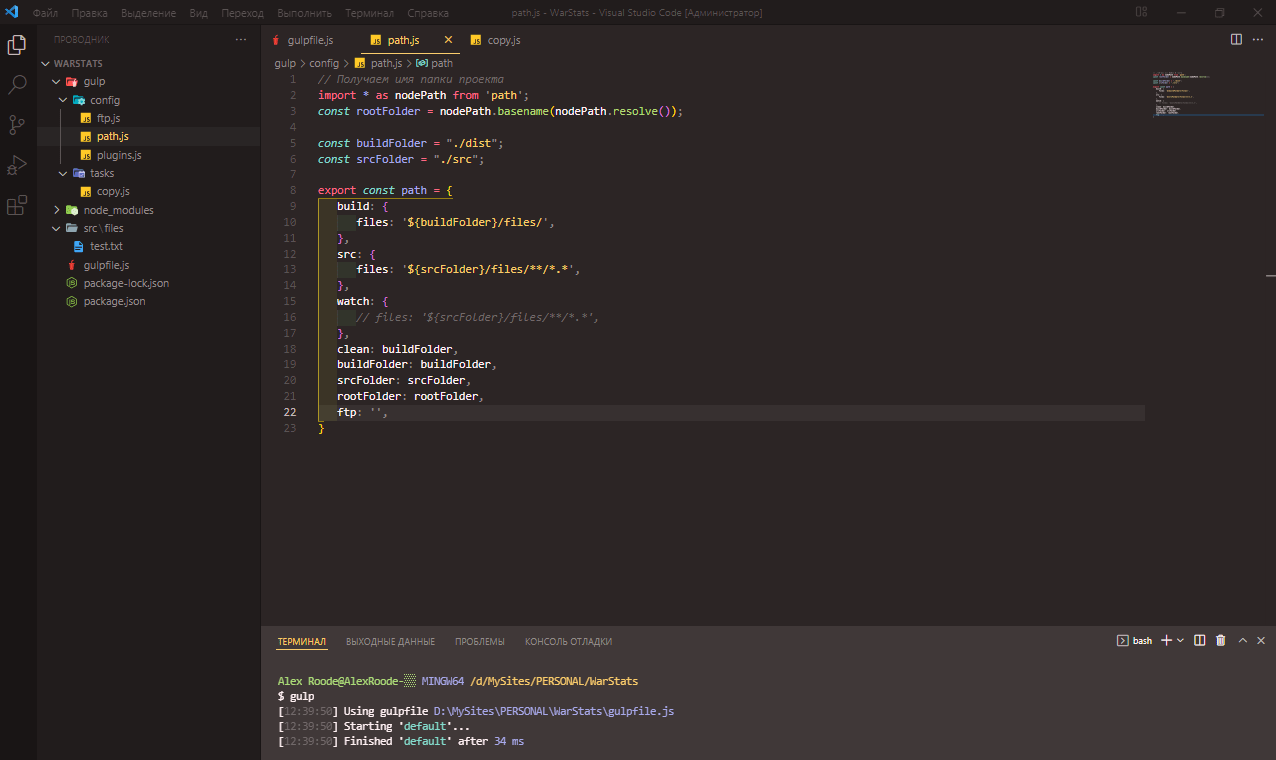
Task: Open the Search view in the activity bar
Action: [17, 83]
